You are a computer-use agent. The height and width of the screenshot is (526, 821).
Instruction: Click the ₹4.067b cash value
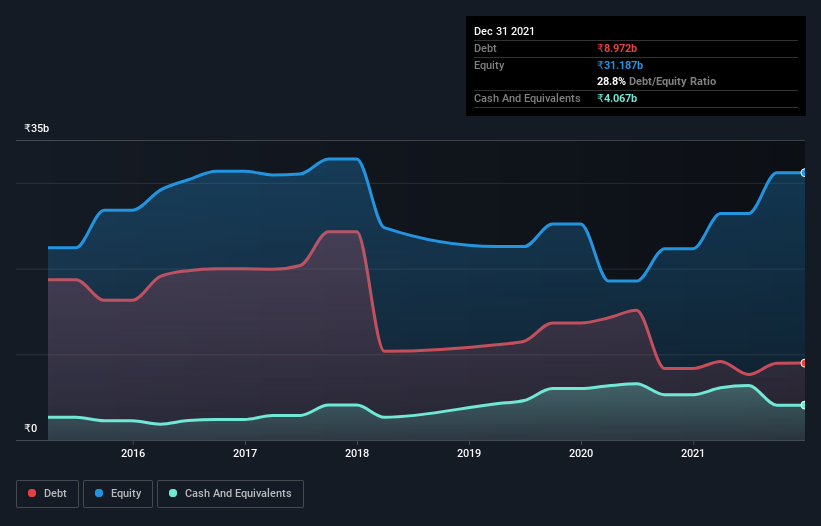(617, 98)
